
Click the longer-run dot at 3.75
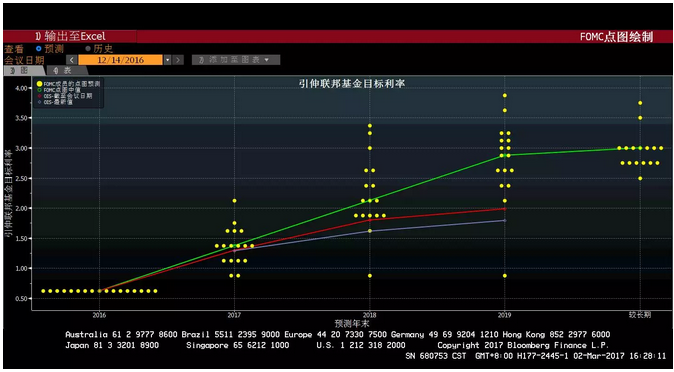coord(640,103)
